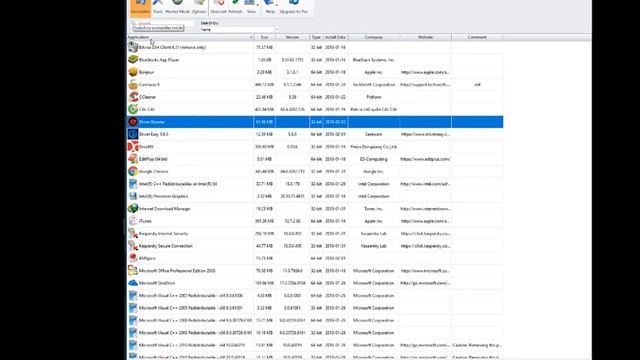Click the Upgrade to Pro button
This screenshot has height=360, width=640.
[293, 8]
